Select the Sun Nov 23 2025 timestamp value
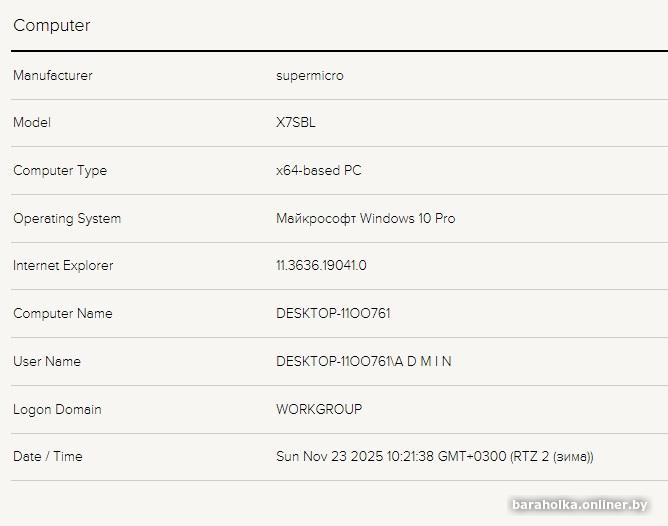Viewport: 668px width, 526px height. [435, 457]
